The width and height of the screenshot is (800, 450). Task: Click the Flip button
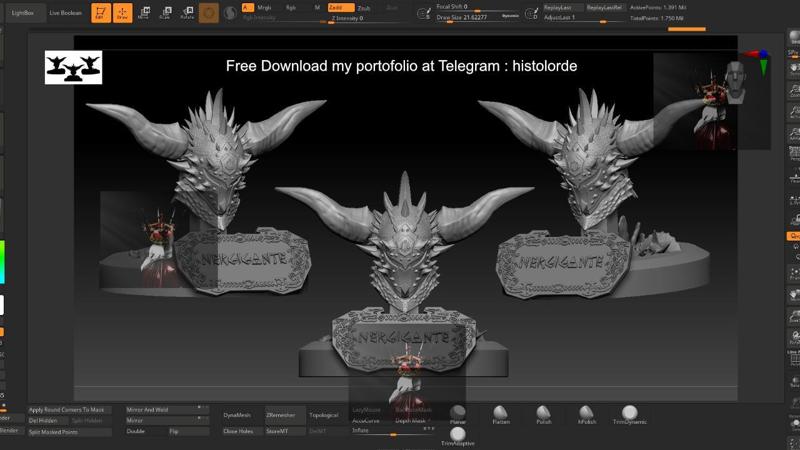189,432
